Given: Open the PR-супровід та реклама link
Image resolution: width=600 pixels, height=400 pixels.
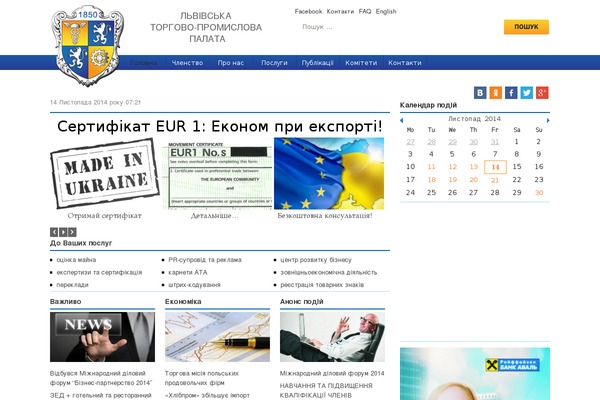Looking at the screenshot, I should click(x=205, y=260).
